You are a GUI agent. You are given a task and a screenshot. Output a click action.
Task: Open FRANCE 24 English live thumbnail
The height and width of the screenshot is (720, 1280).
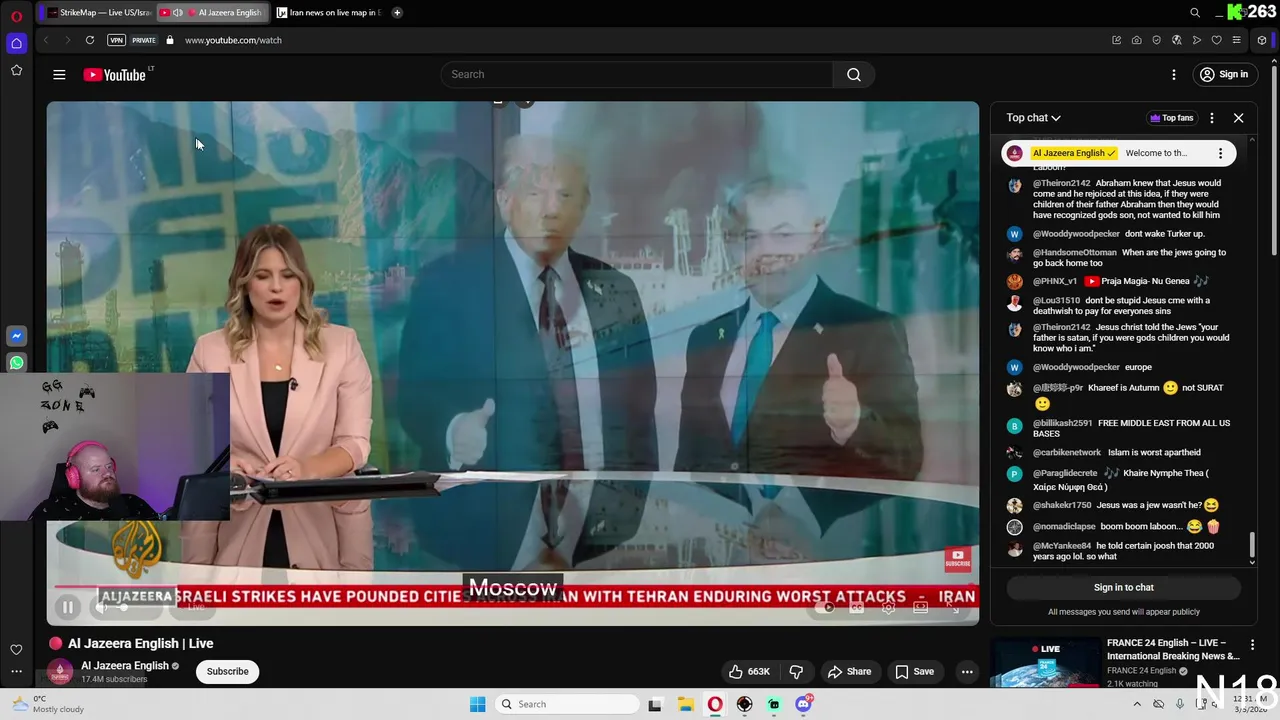[x=1045, y=662]
